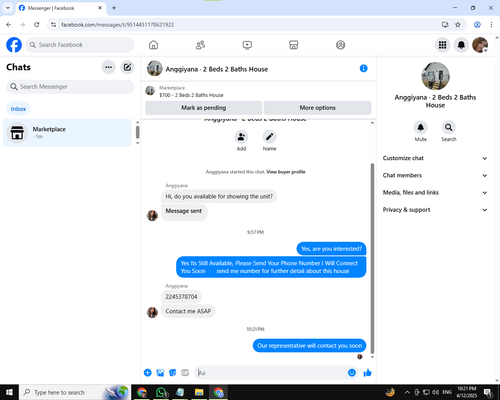
Task: Select the Messenger | Facebook tab
Action: tap(61, 8)
